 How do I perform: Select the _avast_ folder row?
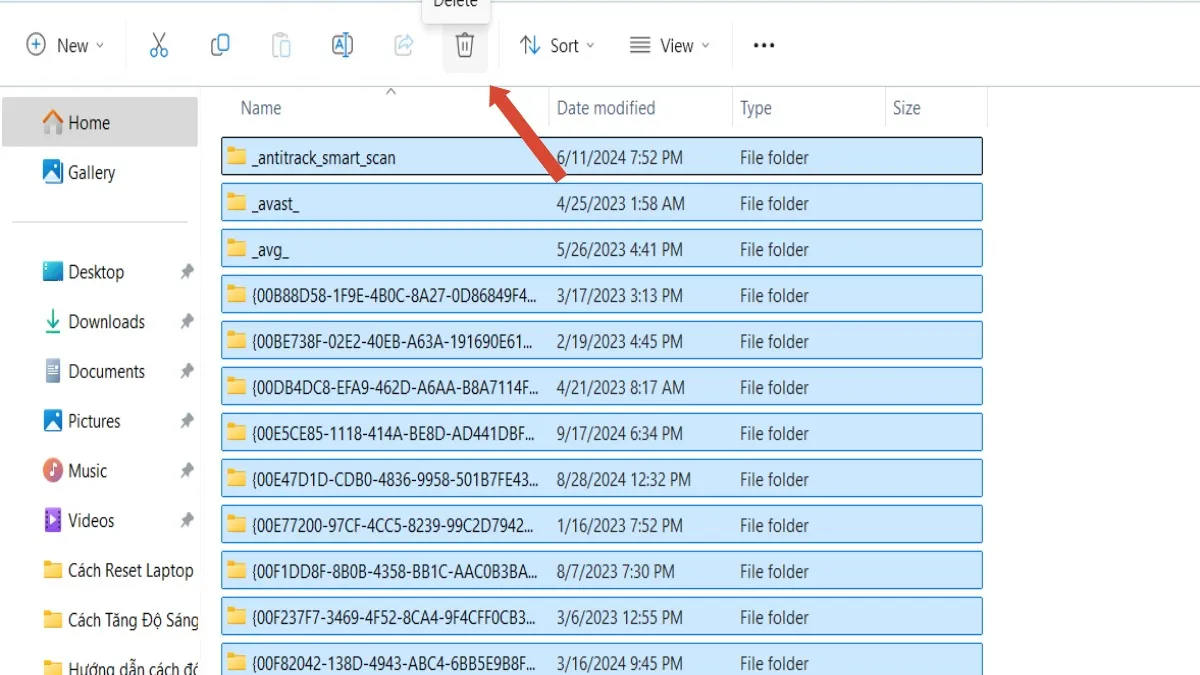click(276, 203)
